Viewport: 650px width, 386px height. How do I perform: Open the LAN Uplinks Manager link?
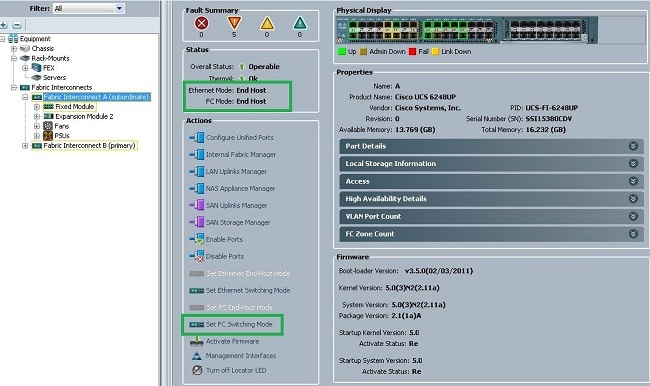point(236,171)
